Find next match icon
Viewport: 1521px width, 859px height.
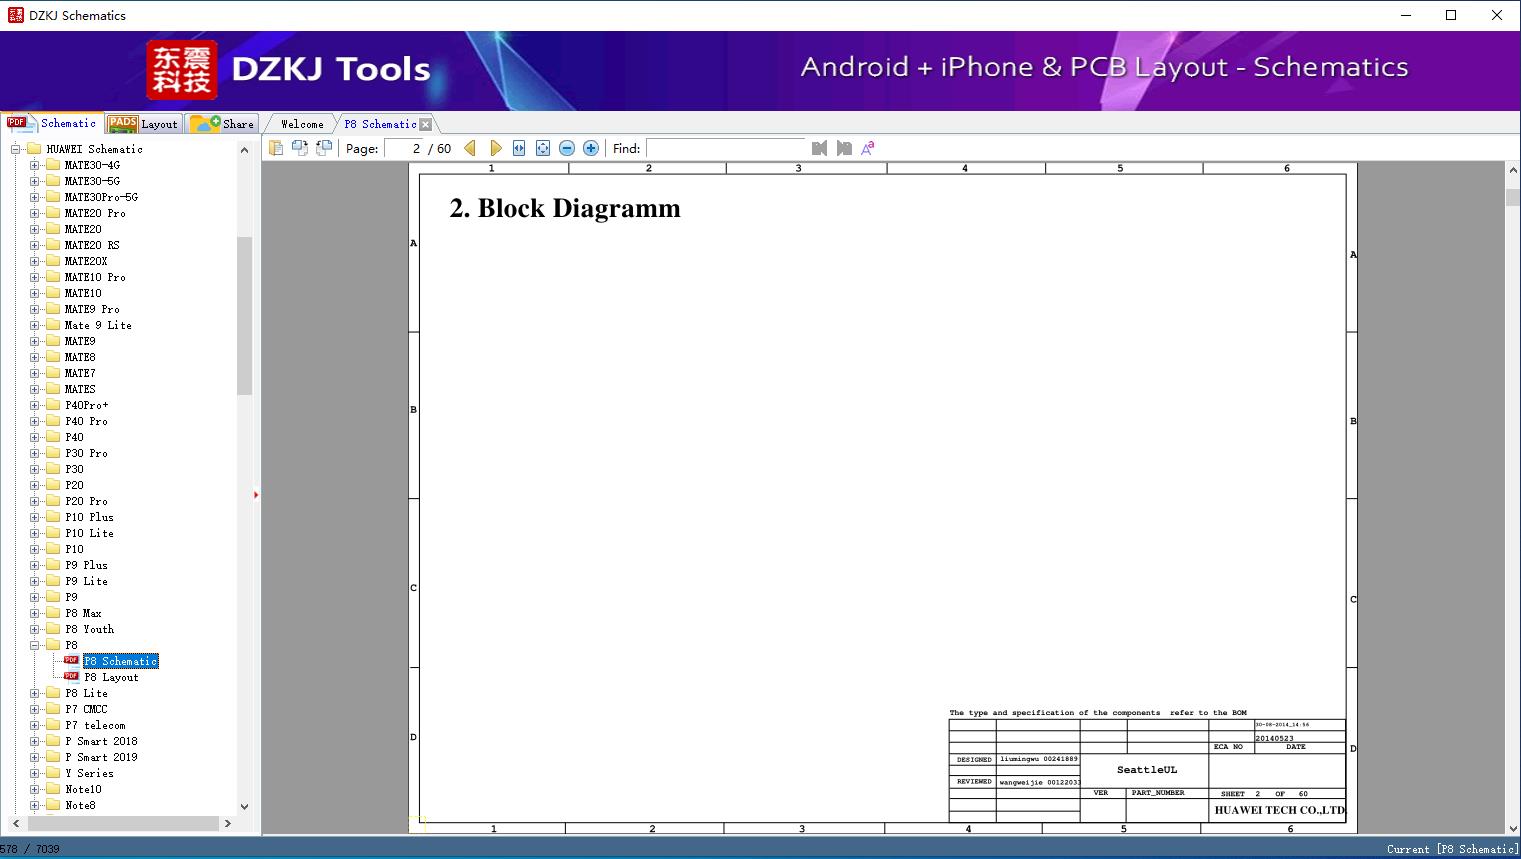click(844, 148)
